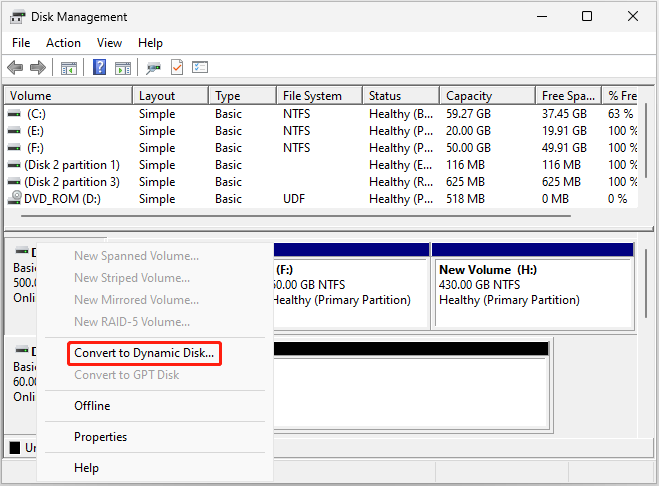Select Offline in the context menu
659x486 pixels.
click(92, 406)
